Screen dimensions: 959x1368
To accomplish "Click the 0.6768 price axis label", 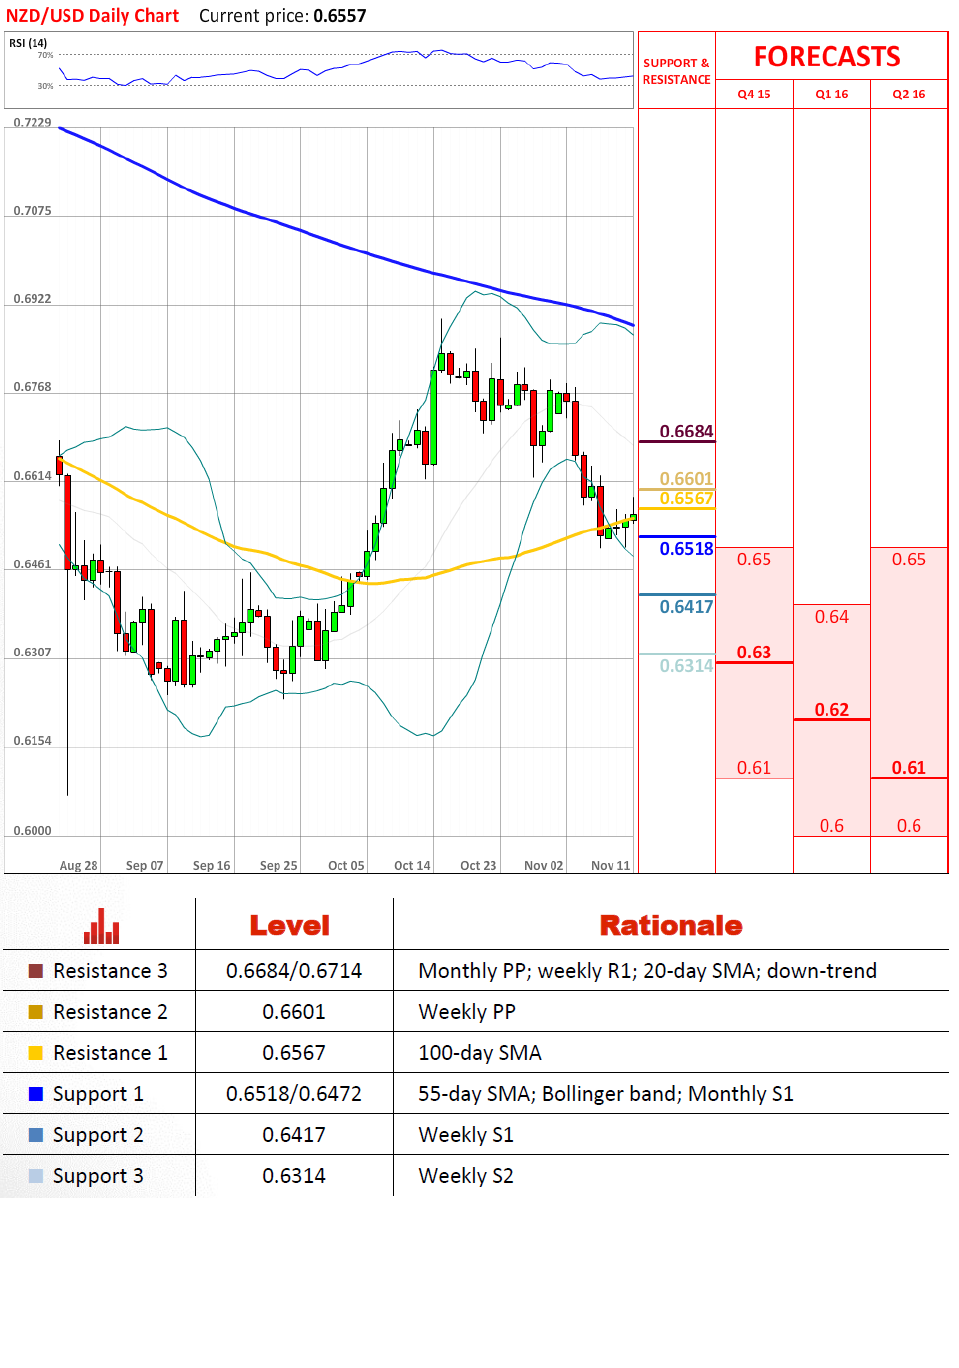I will coord(32,387).
